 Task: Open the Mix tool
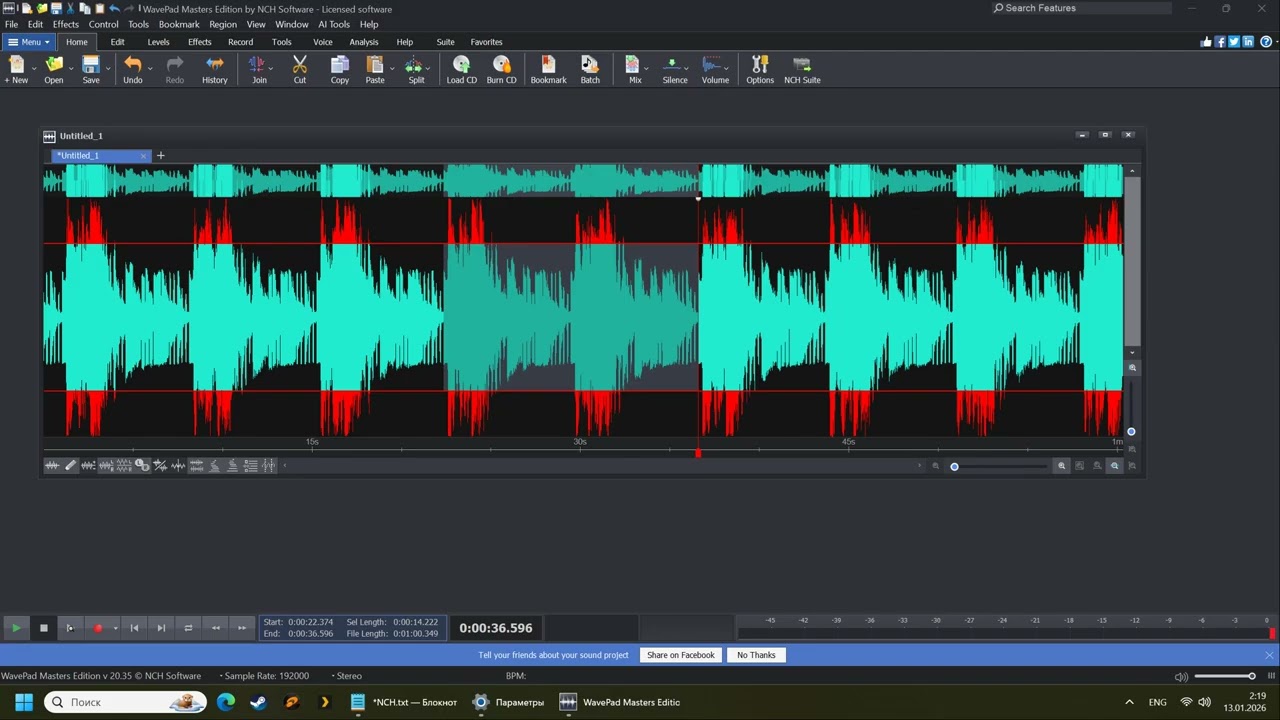point(634,70)
